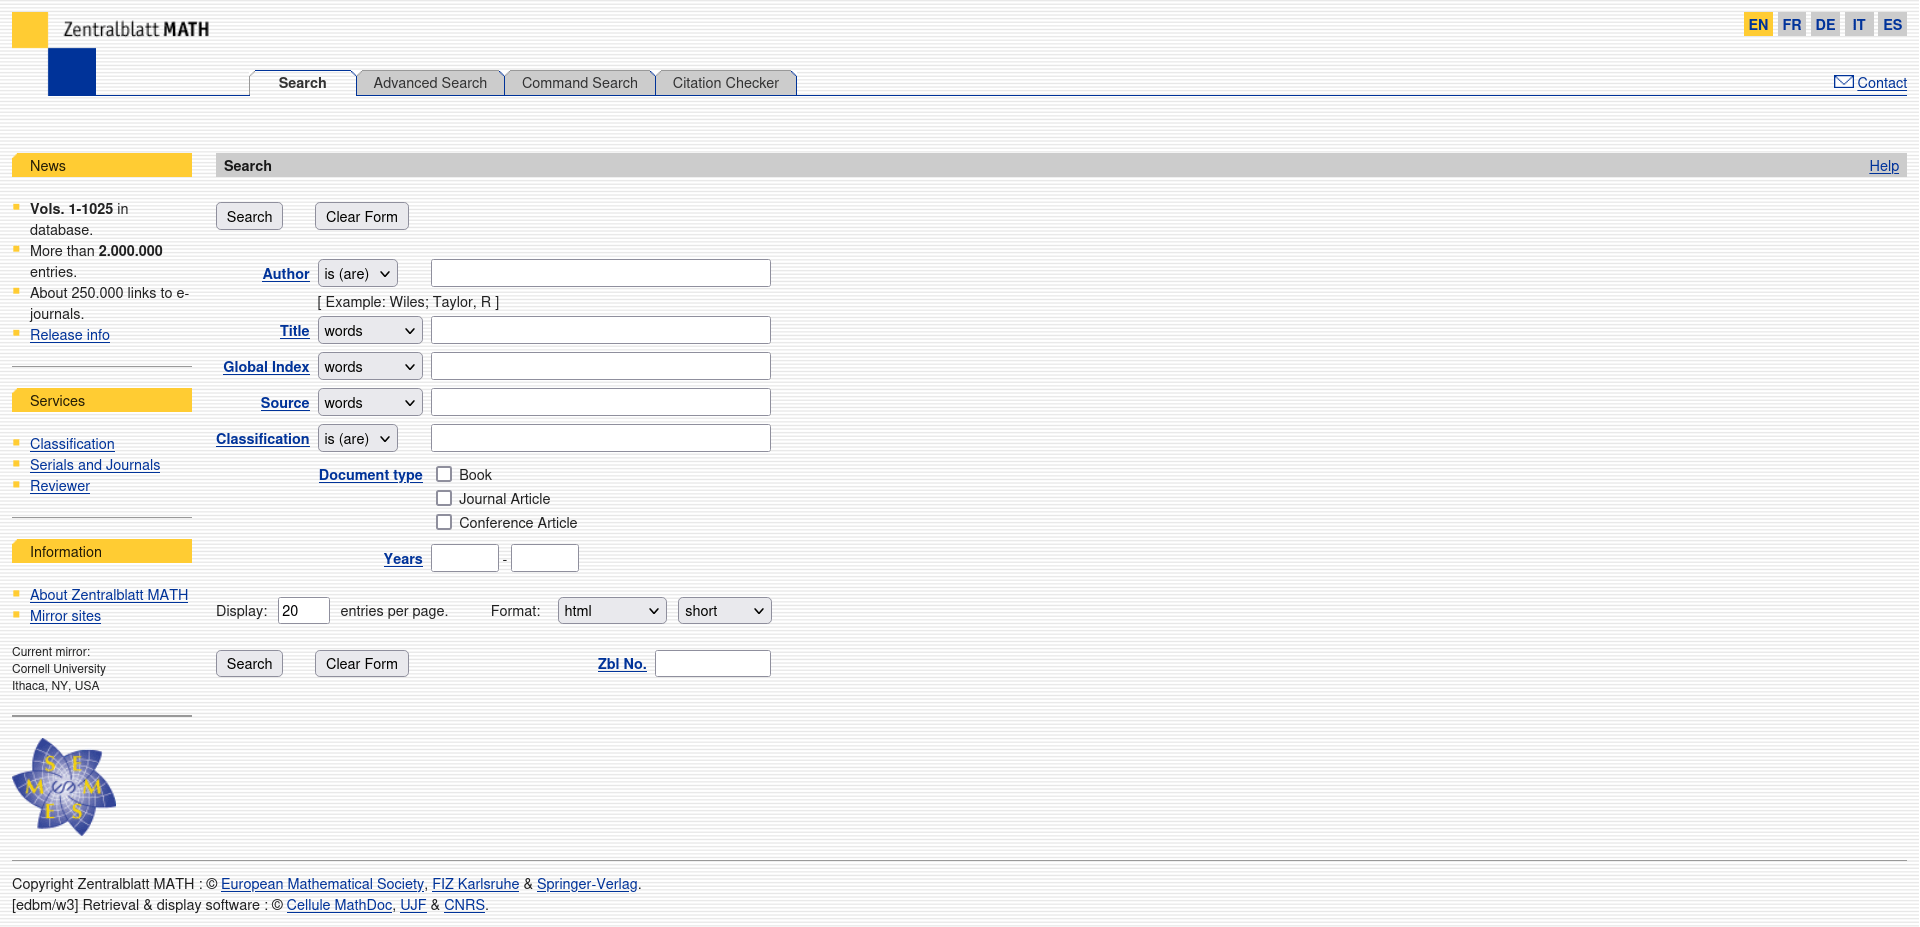Switch language to ES
The height and width of the screenshot is (927, 1920).
click(1893, 25)
